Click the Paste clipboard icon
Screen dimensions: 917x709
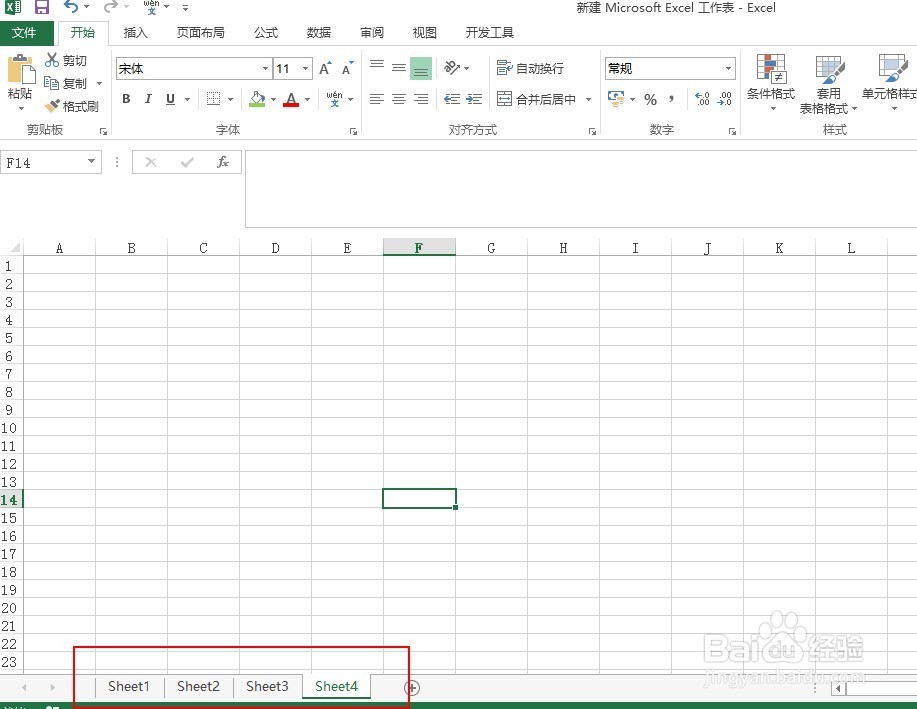[x=21, y=70]
